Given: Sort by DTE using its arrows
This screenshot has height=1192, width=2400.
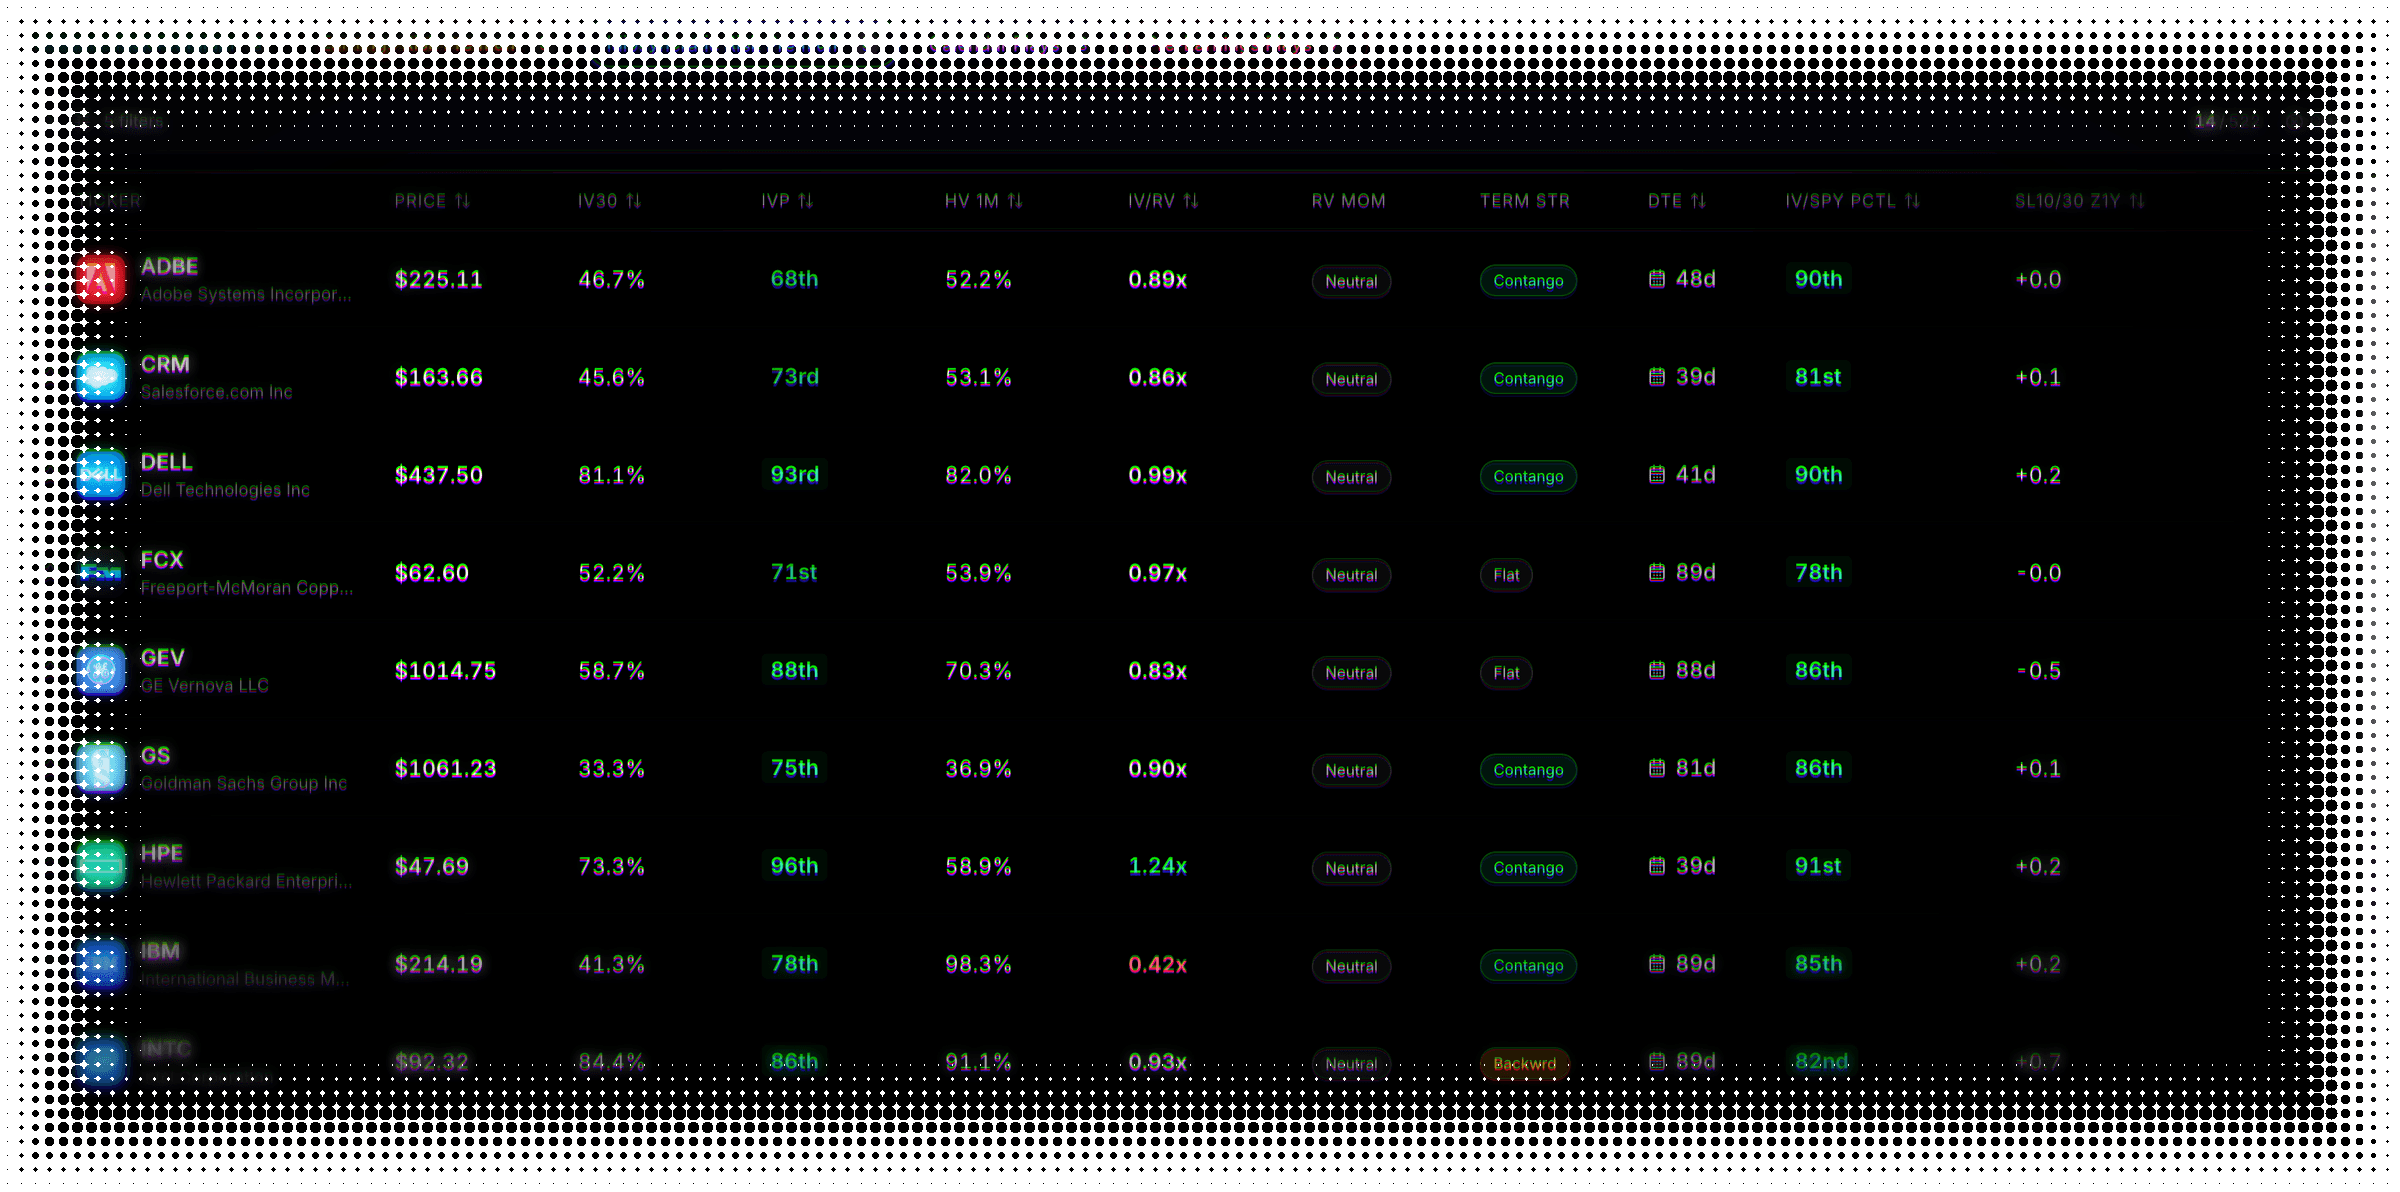Looking at the screenshot, I should click(x=1698, y=201).
